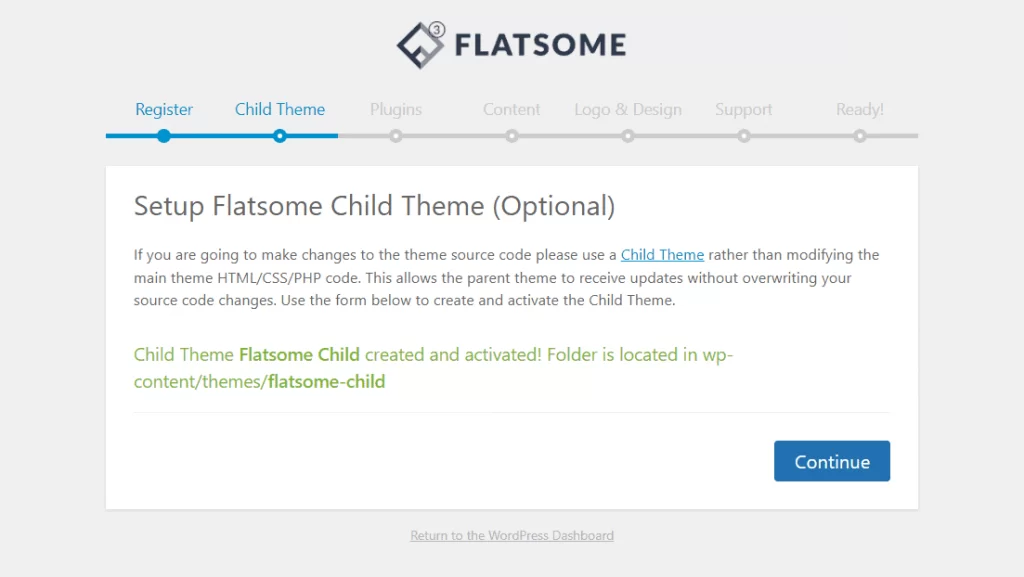
Task: Go to the Content step
Action: 511,110
